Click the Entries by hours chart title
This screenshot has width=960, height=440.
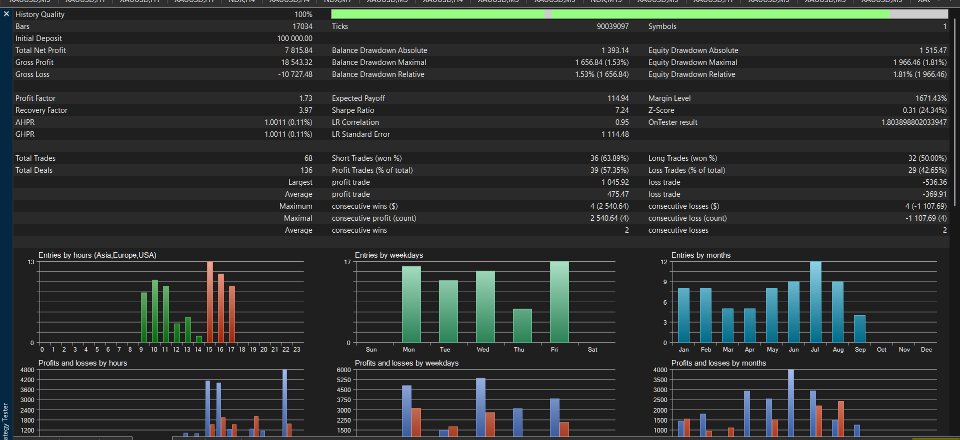(97, 255)
